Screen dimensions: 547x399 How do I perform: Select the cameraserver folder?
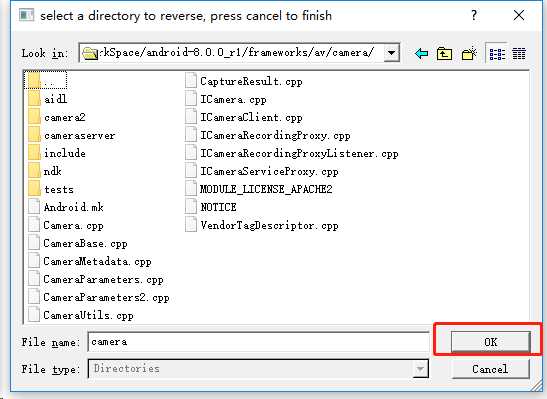pyautogui.click(x=72, y=135)
